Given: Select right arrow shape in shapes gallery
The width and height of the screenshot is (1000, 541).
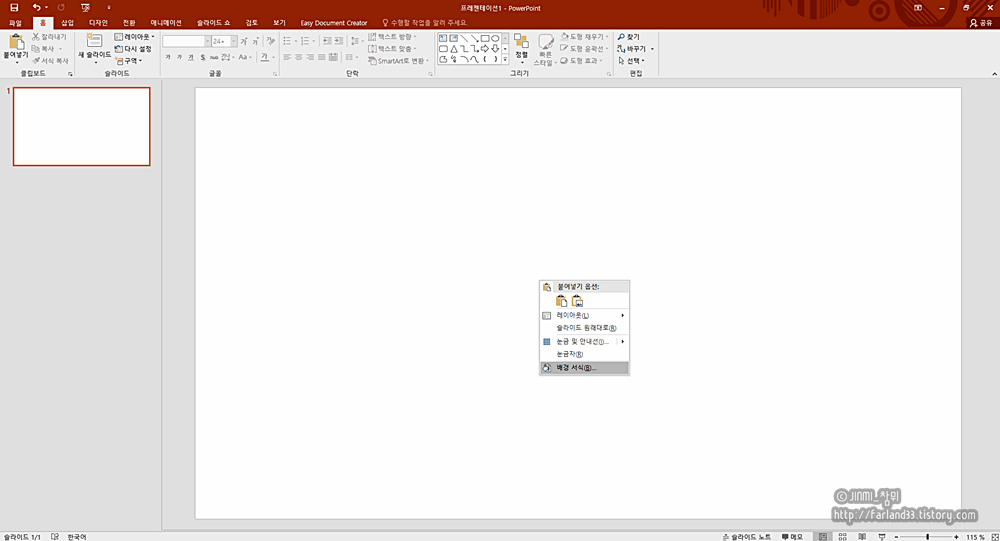Looking at the screenshot, I should (485, 48).
